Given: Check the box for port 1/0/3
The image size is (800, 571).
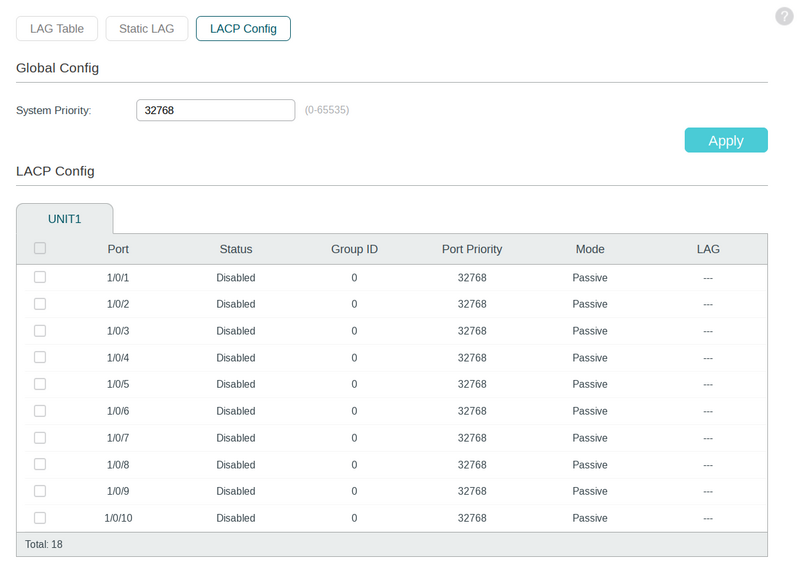Looking at the screenshot, I should coord(40,331).
